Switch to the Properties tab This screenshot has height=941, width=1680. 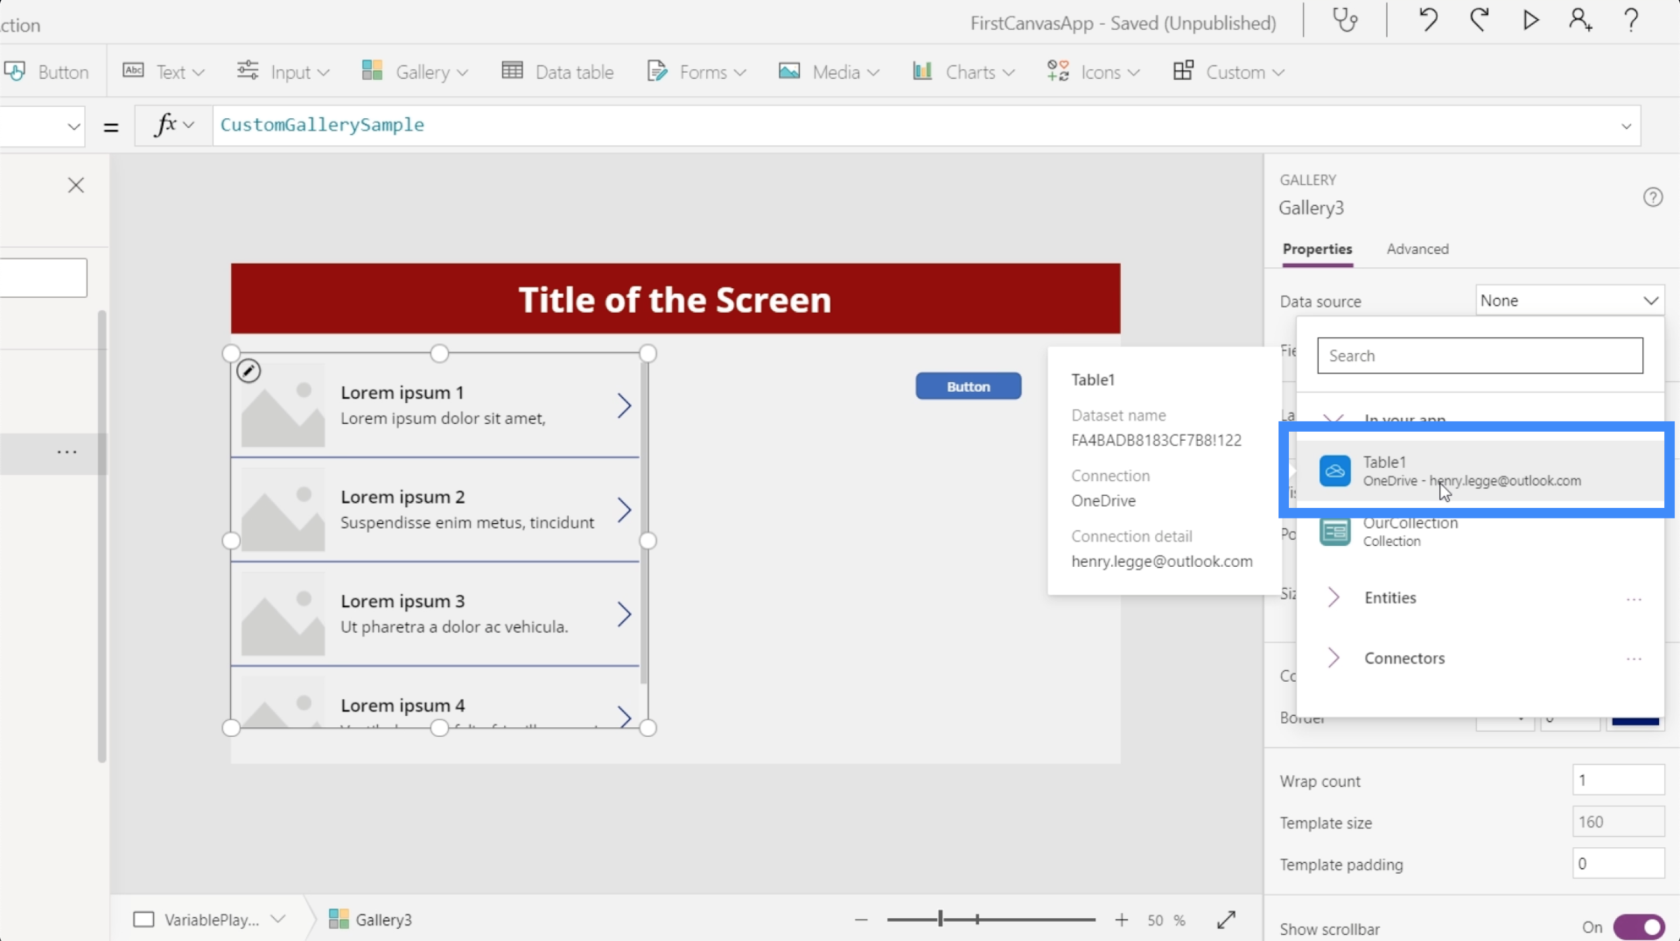click(1317, 249)
